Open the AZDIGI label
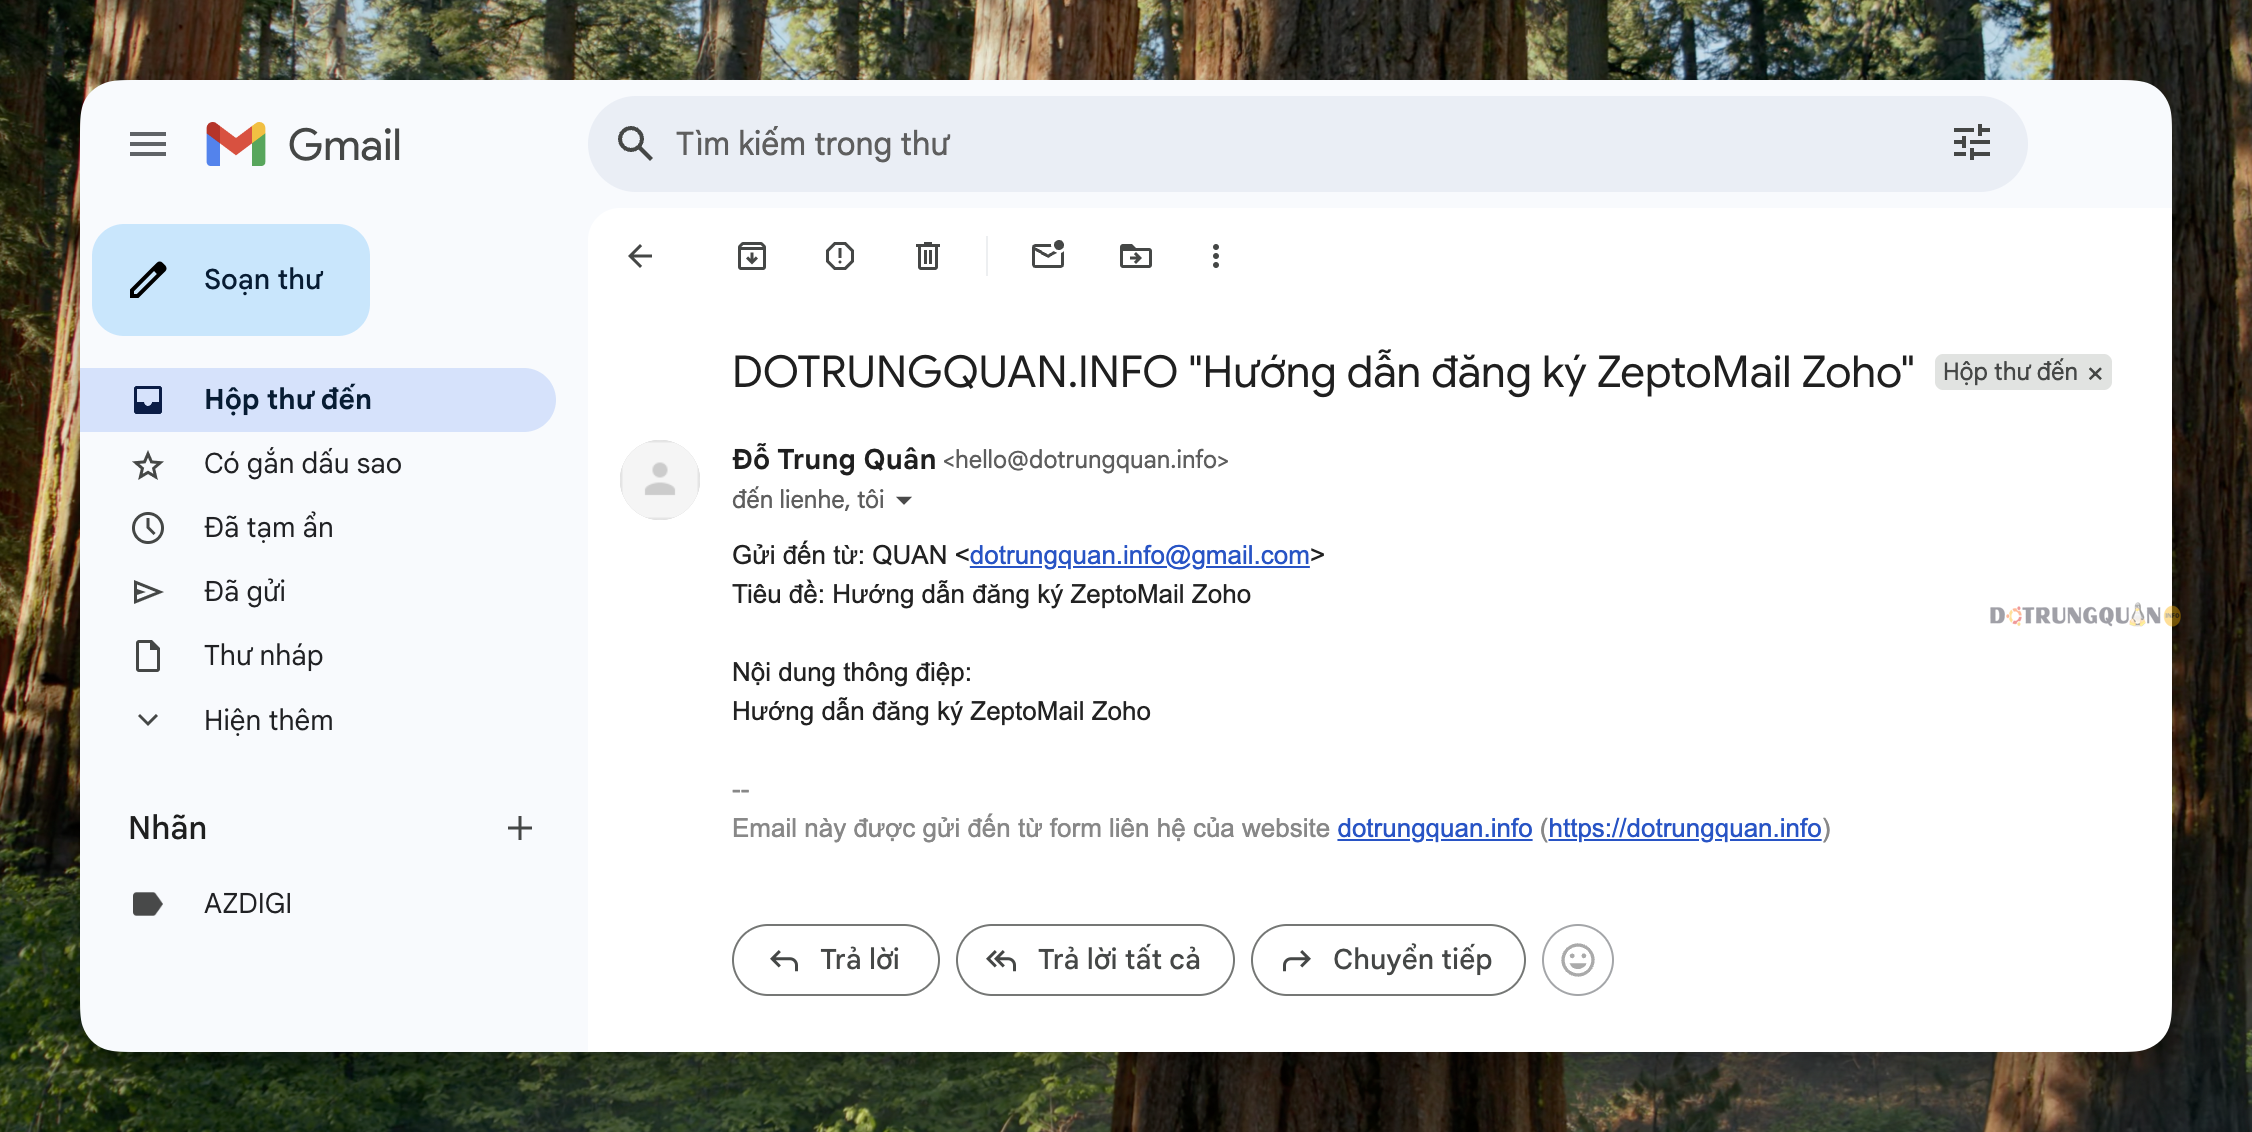This screenshot has height=1132, width=2252. (x=318, y=904)
